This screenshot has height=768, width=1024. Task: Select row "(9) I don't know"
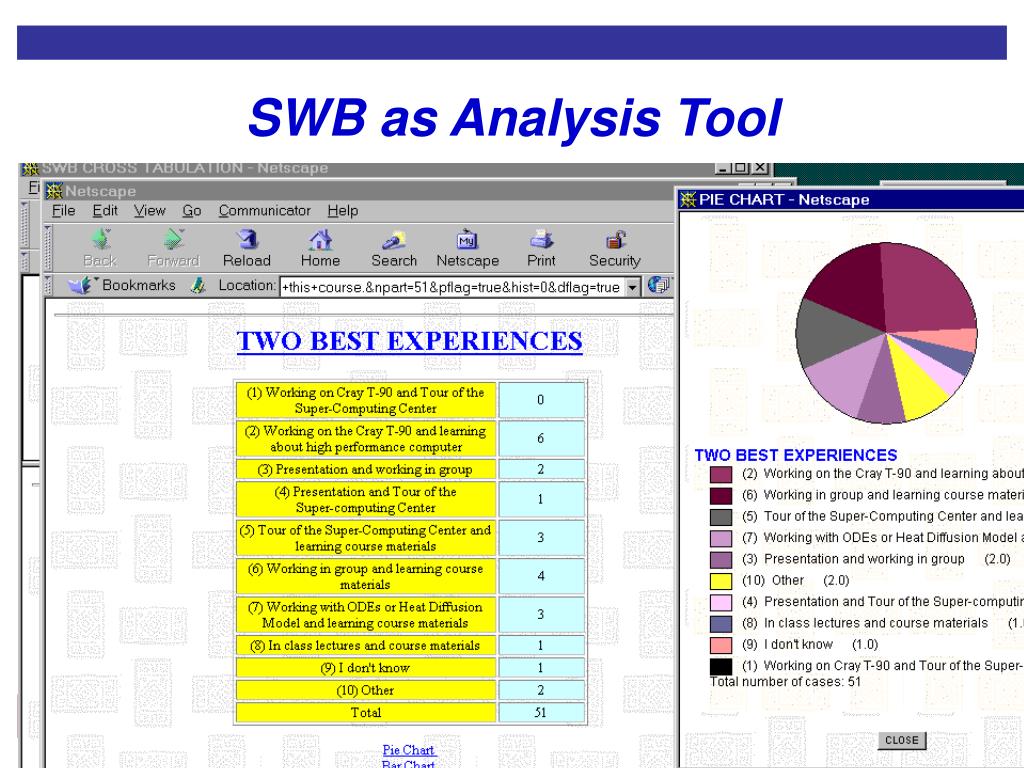[410, 668]
